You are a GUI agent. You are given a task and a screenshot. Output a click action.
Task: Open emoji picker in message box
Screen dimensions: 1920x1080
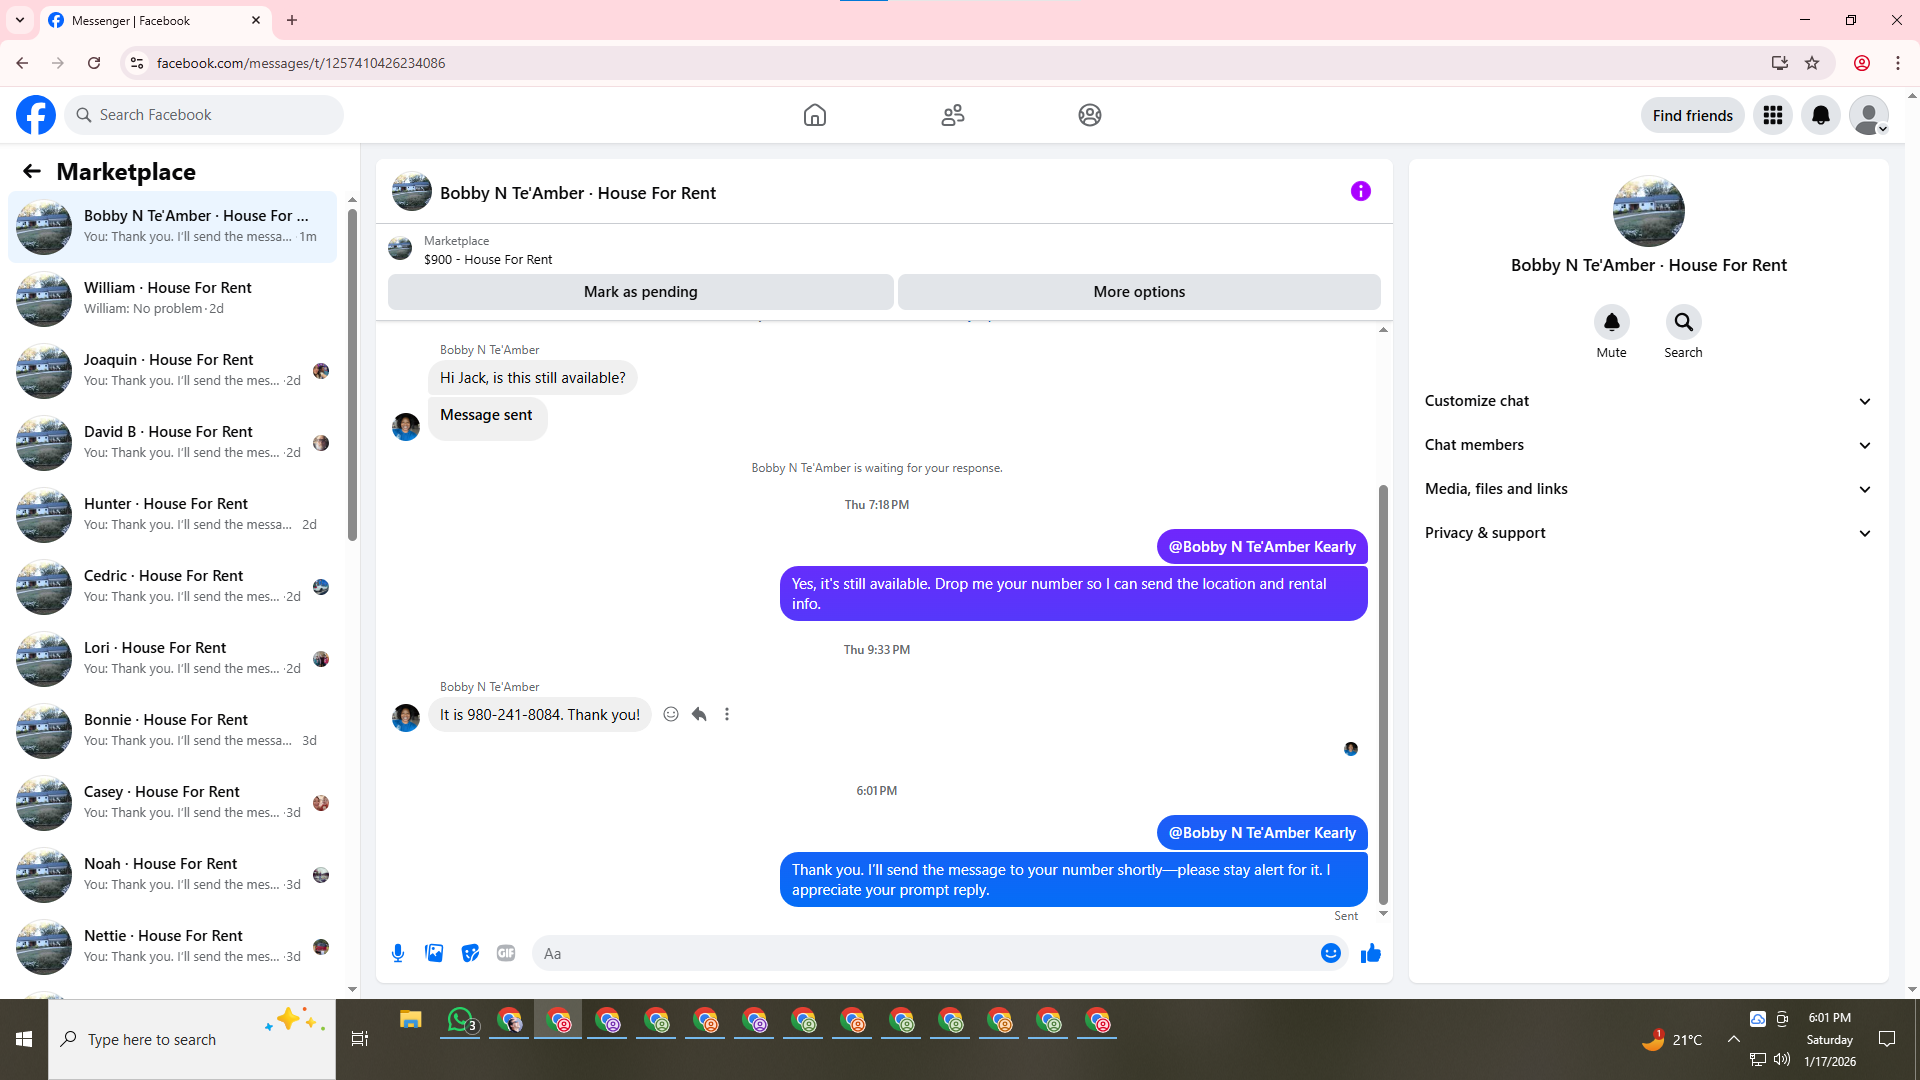click(1330, 953)
